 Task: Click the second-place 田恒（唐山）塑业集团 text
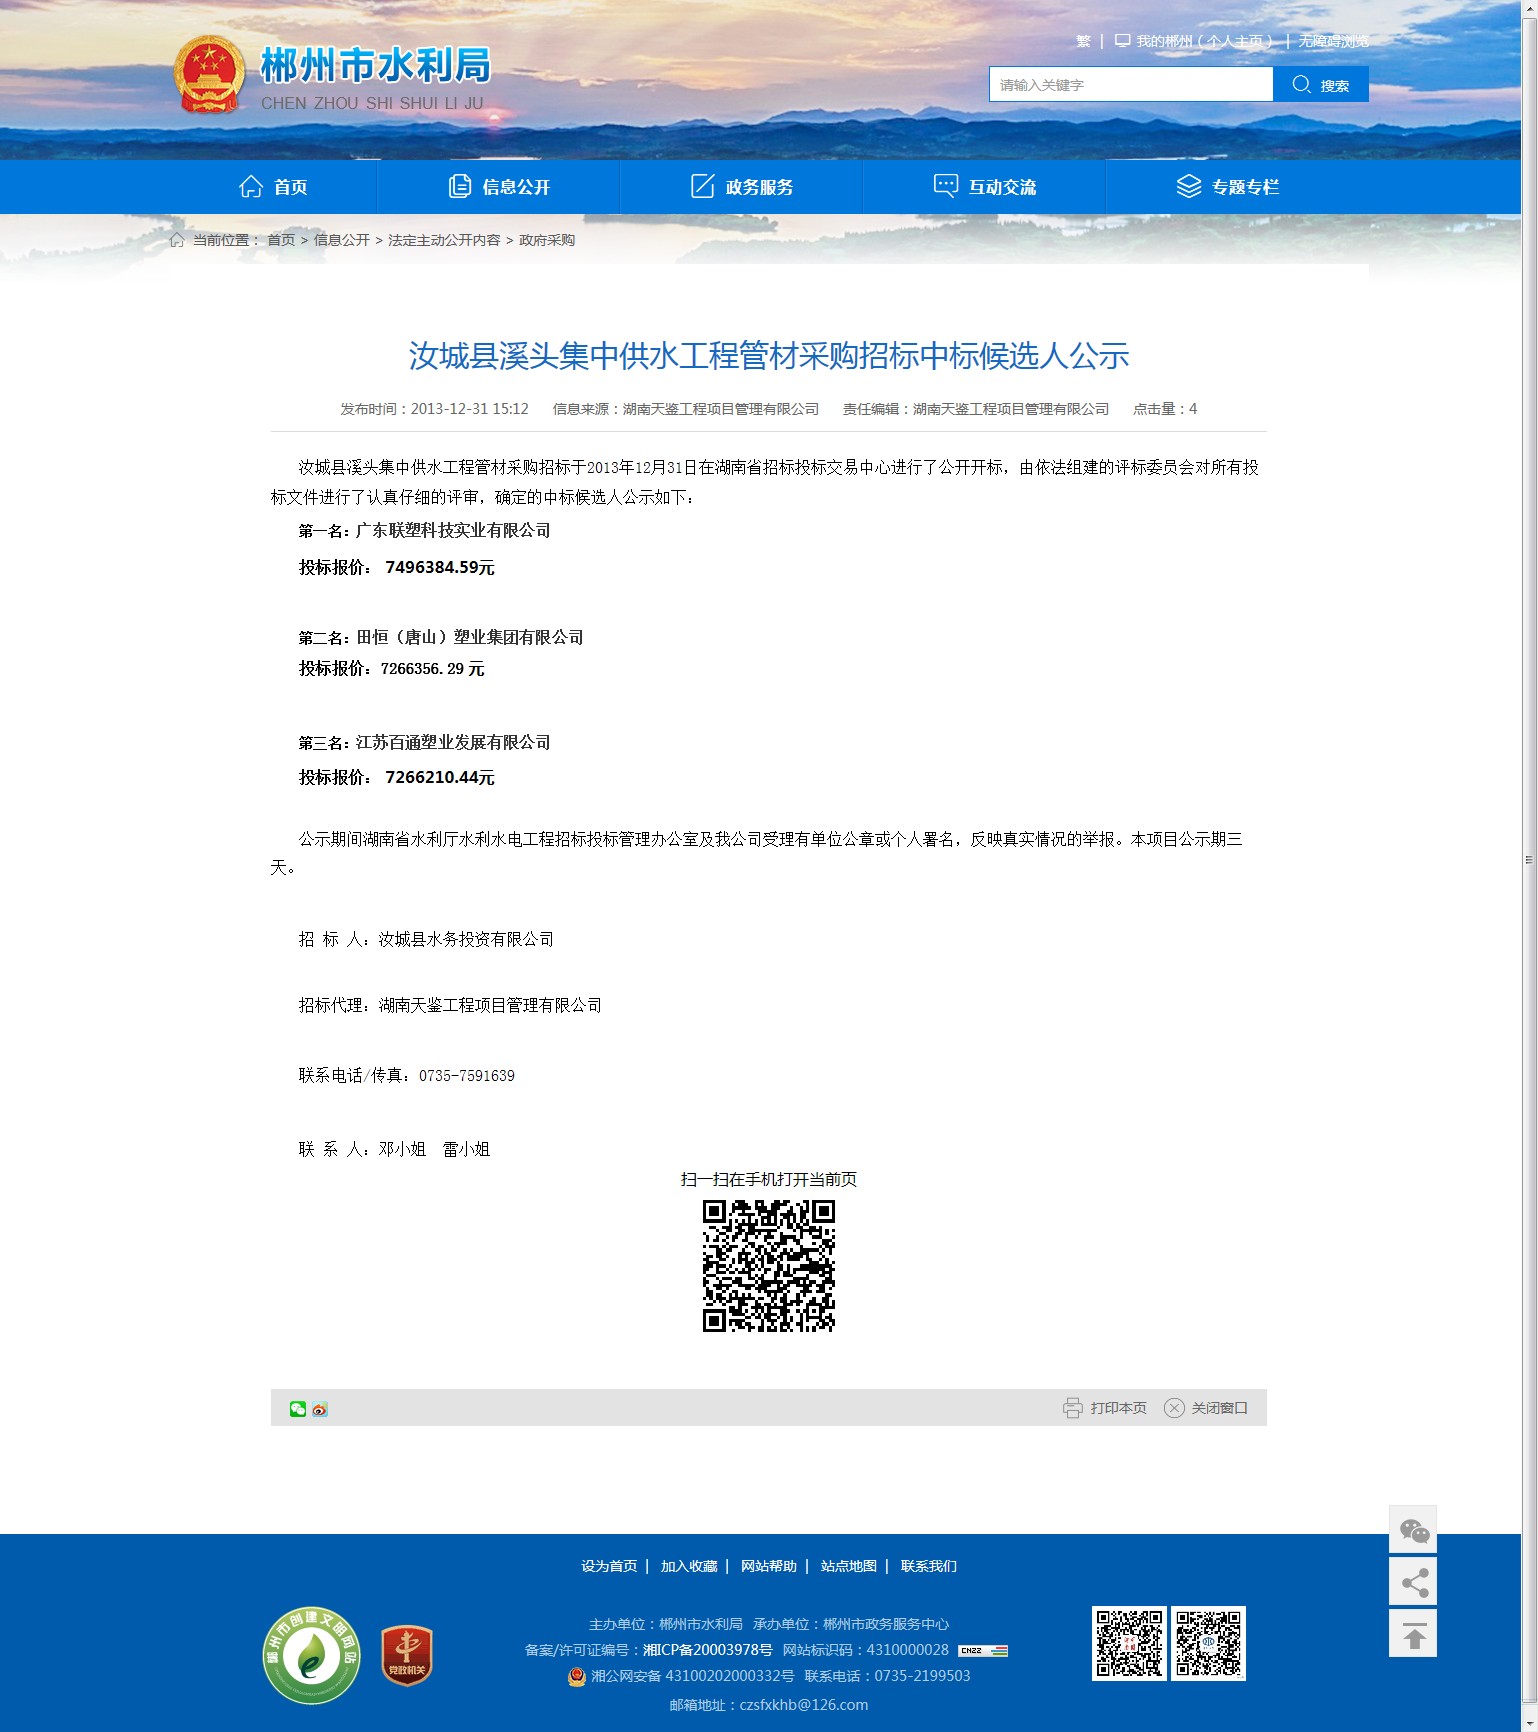click(x=470, y=638)
